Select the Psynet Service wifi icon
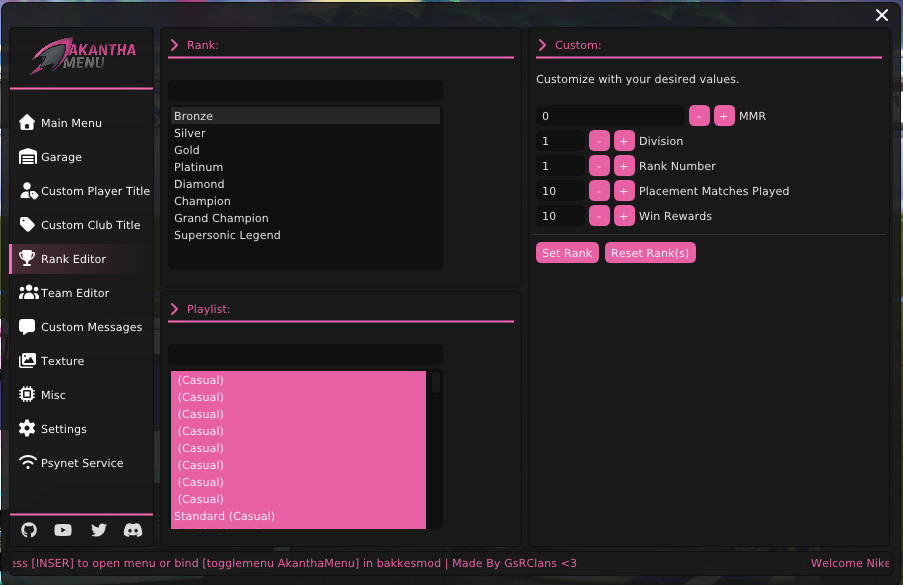Screen dimensions: 903x585 27,462
